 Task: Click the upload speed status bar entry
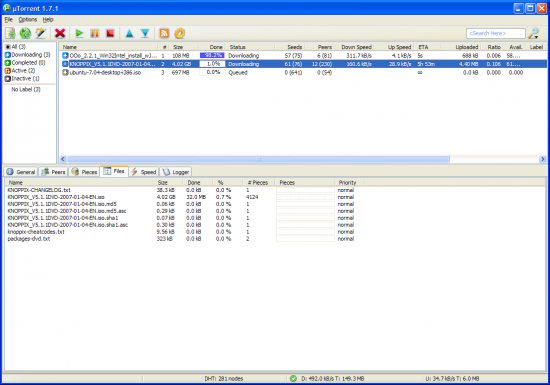452,378
